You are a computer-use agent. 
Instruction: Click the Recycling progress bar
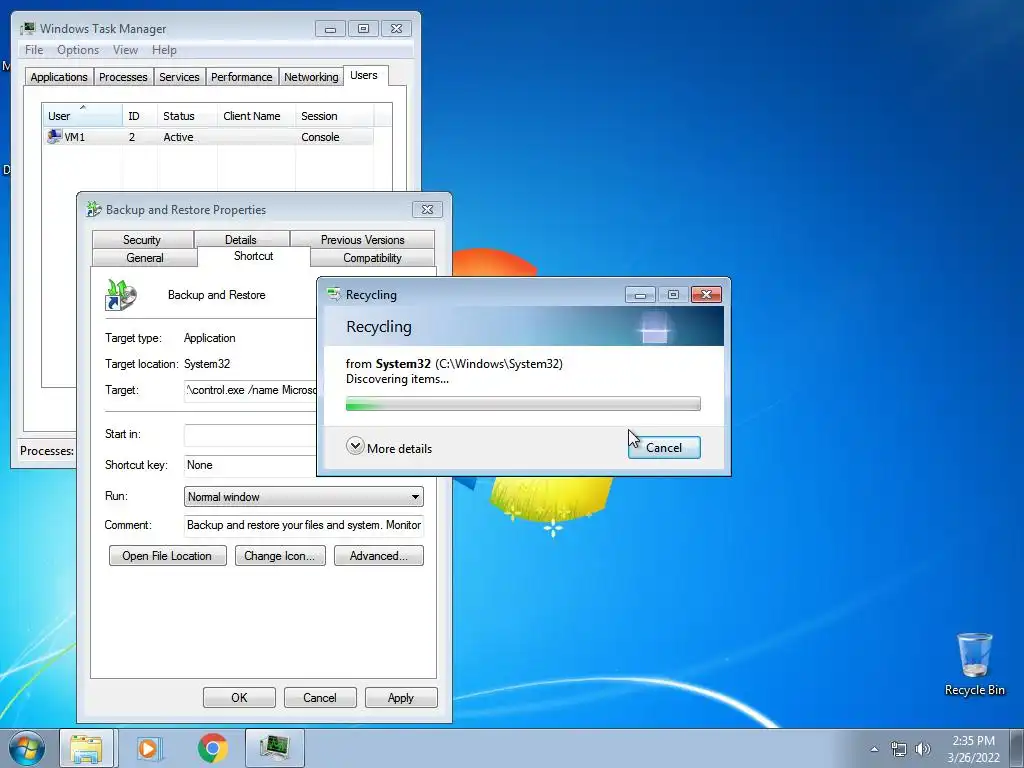click(x=522, y=404)
